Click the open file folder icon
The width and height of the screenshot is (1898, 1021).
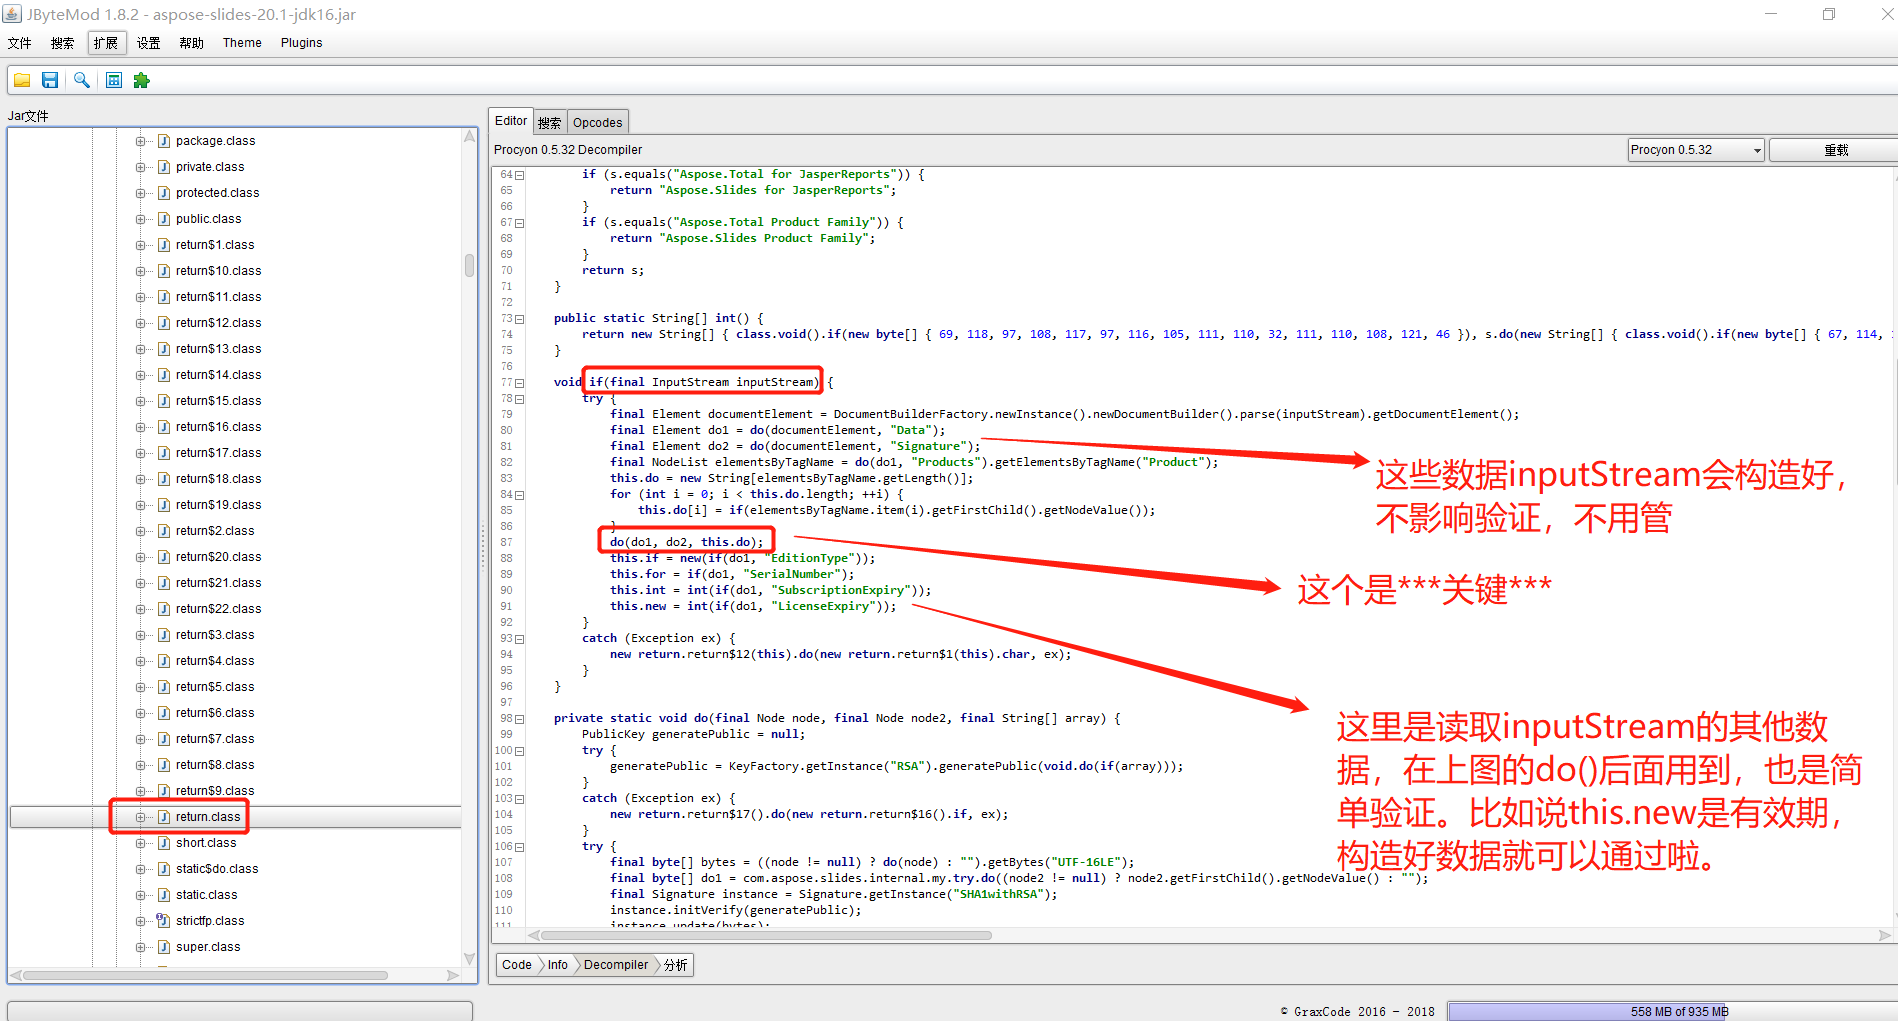click(x=22, y=80)
